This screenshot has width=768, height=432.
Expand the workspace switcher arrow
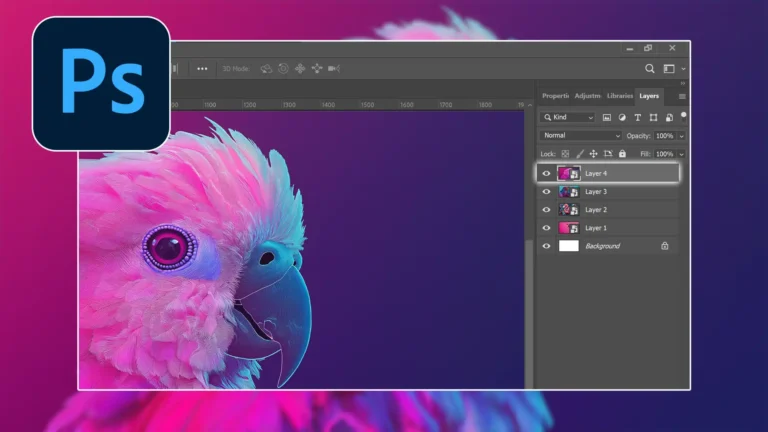coord(683,69)
